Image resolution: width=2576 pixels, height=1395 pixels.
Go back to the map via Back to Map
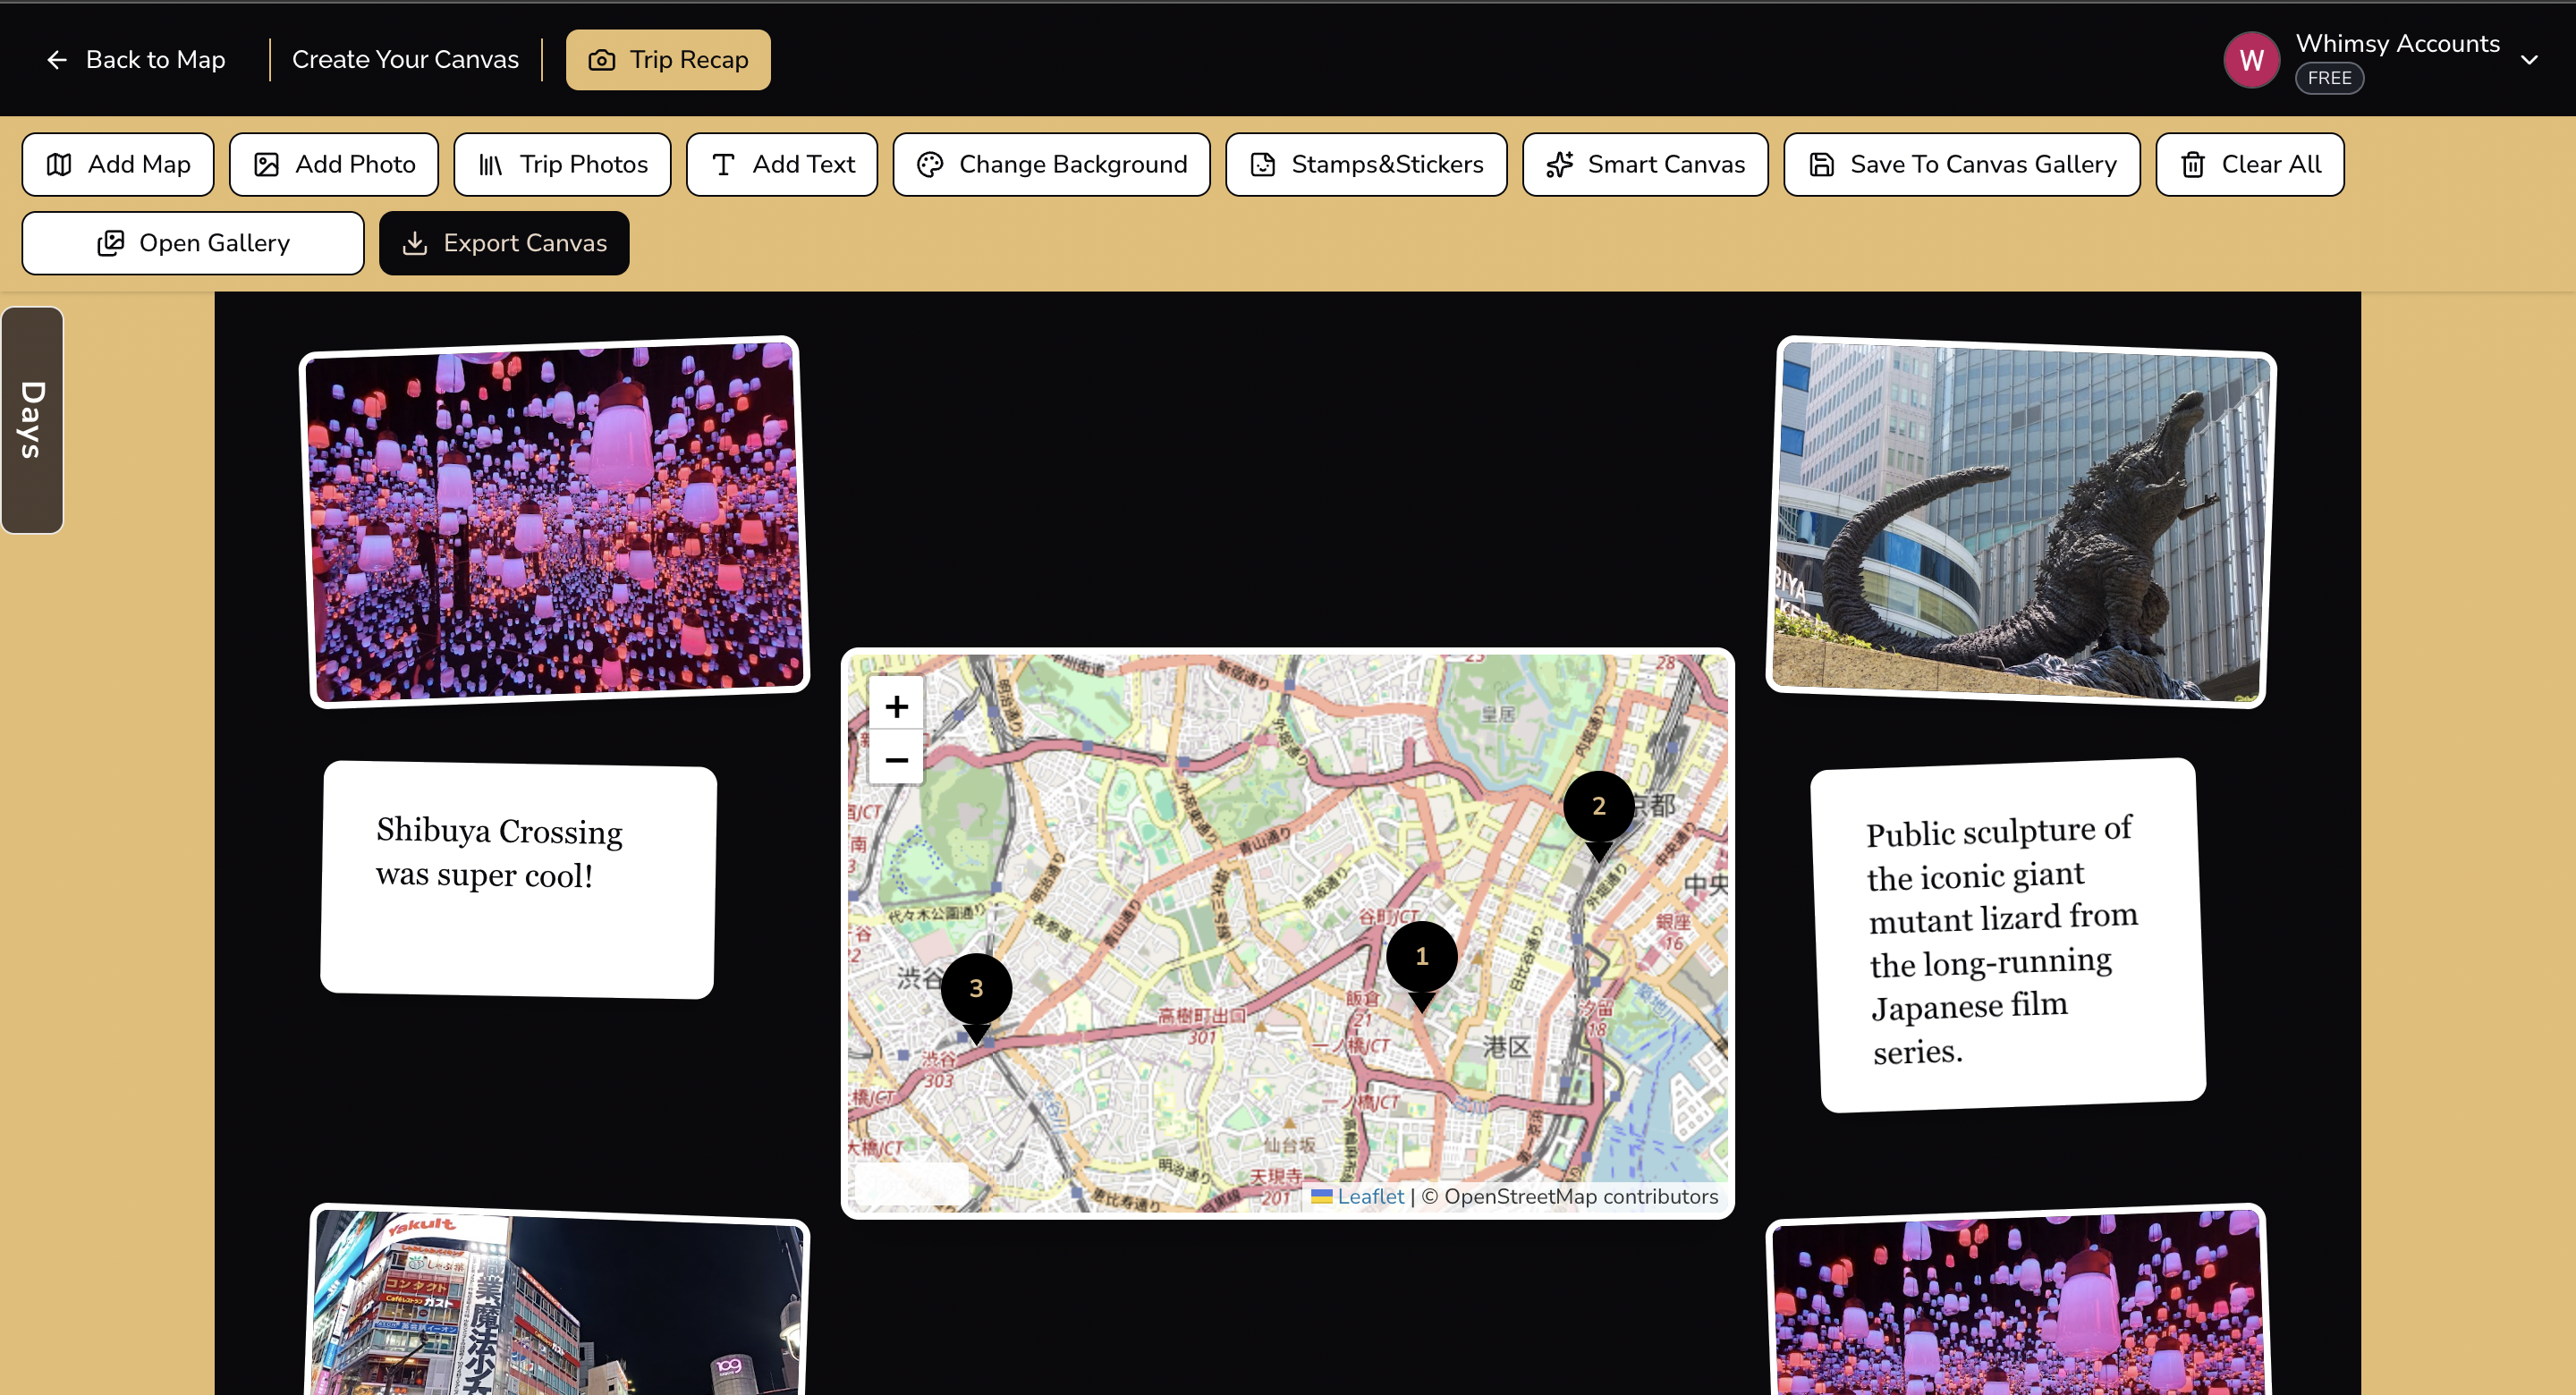tap(136, 60)
